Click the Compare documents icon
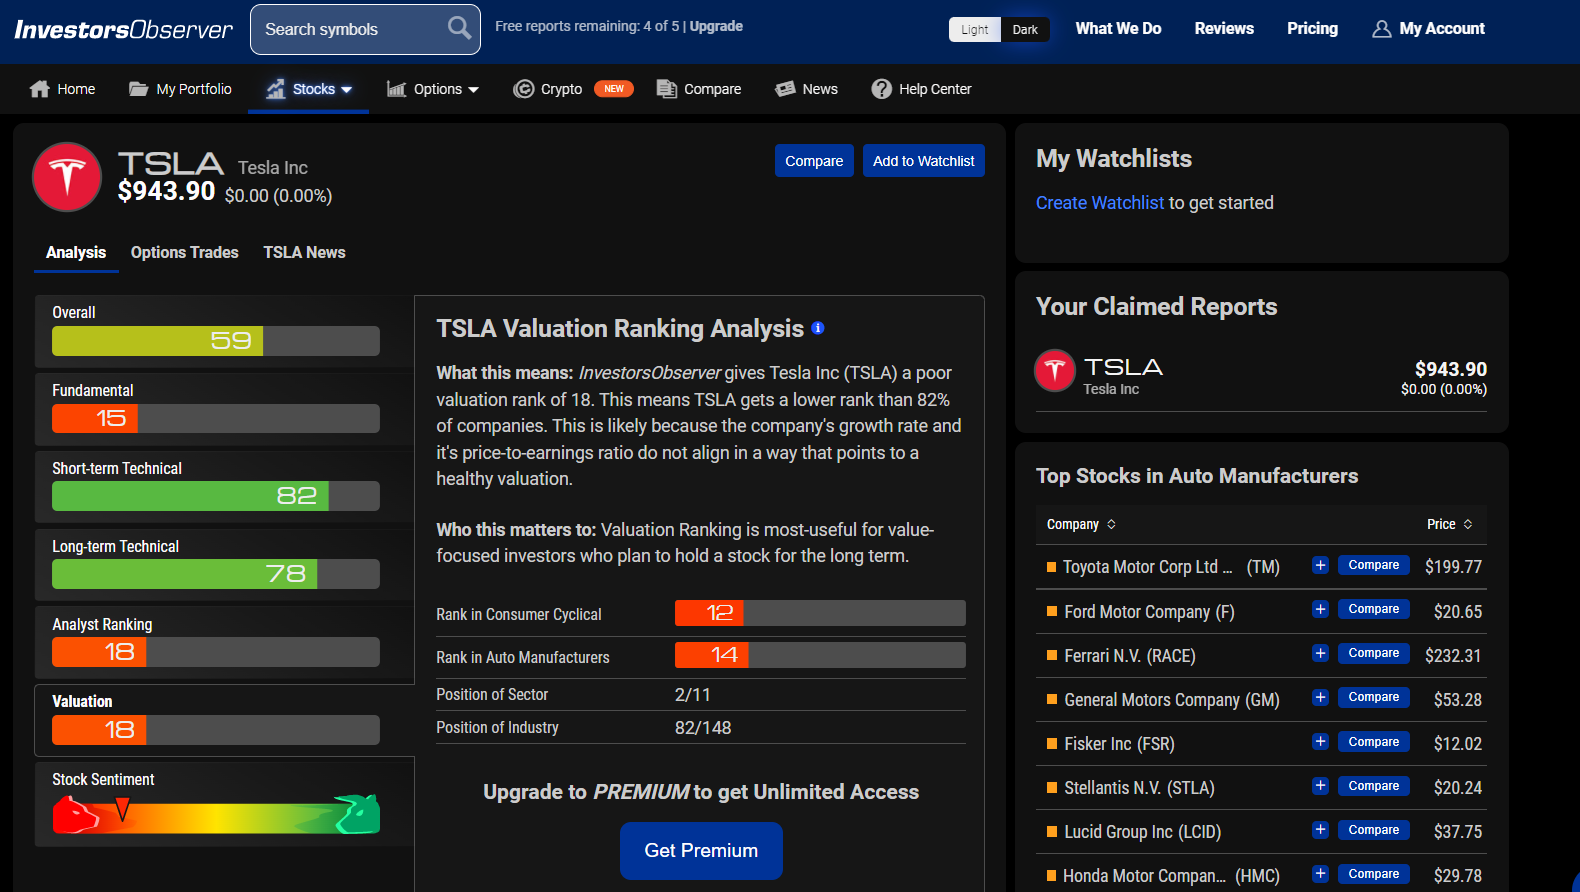Viewport: 1580px width, 892px height. click(x=667, y=89)
